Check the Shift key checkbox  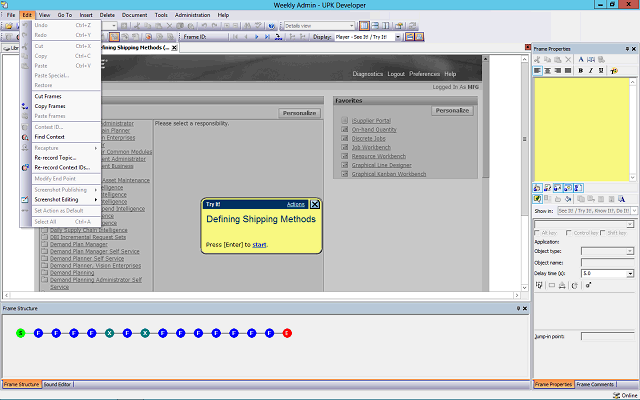coord(602,233)
